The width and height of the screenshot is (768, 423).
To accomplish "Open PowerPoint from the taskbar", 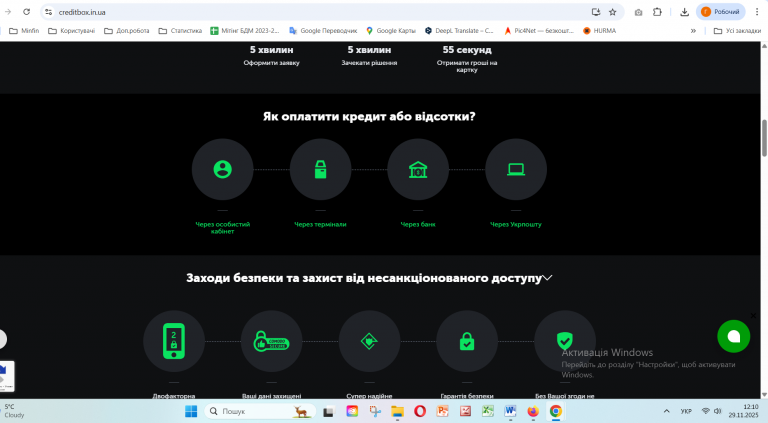I will tap(443, 411).
